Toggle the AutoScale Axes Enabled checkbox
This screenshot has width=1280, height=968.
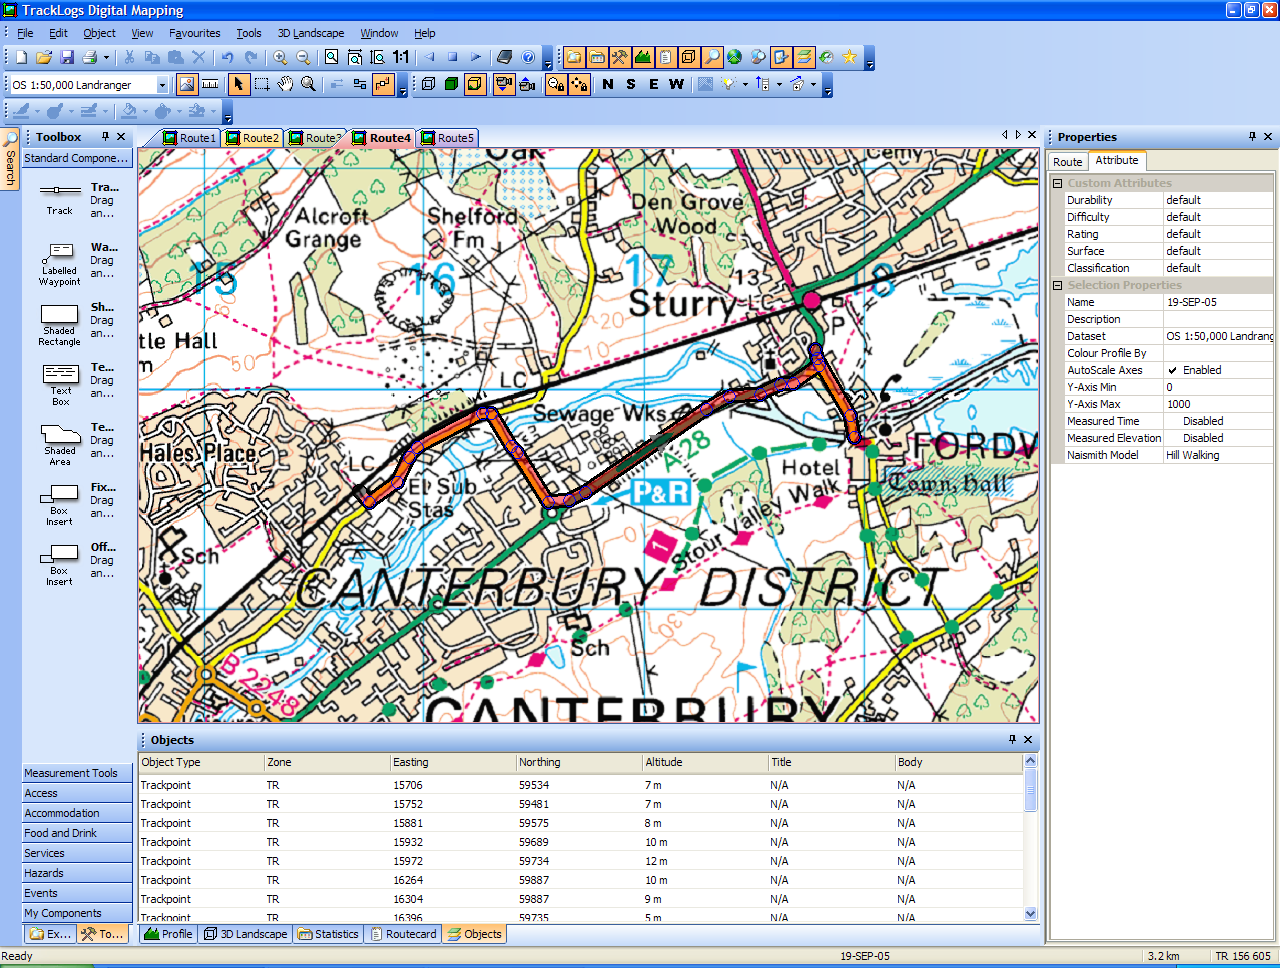1172,371
